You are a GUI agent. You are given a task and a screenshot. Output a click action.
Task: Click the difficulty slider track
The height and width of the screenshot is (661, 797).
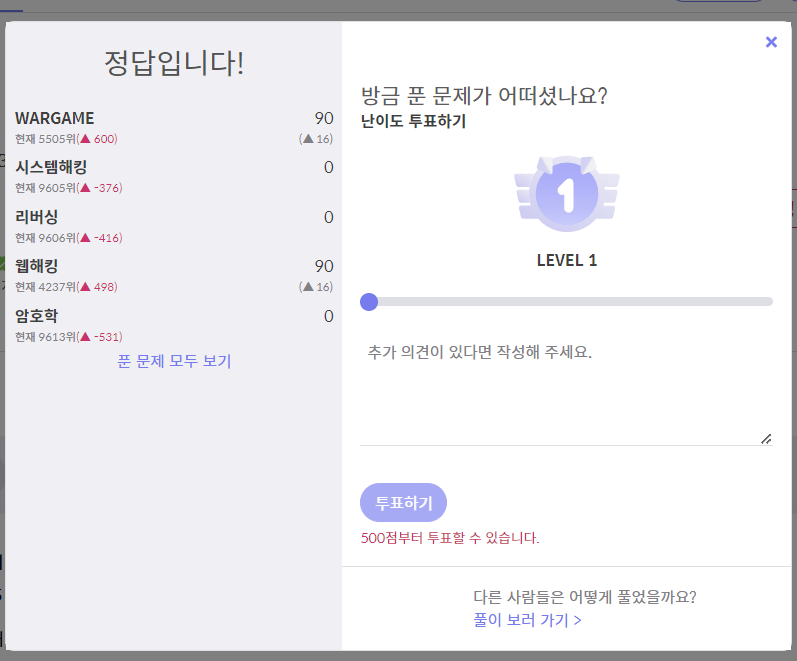pyautogui.click(x=566, y=302)
